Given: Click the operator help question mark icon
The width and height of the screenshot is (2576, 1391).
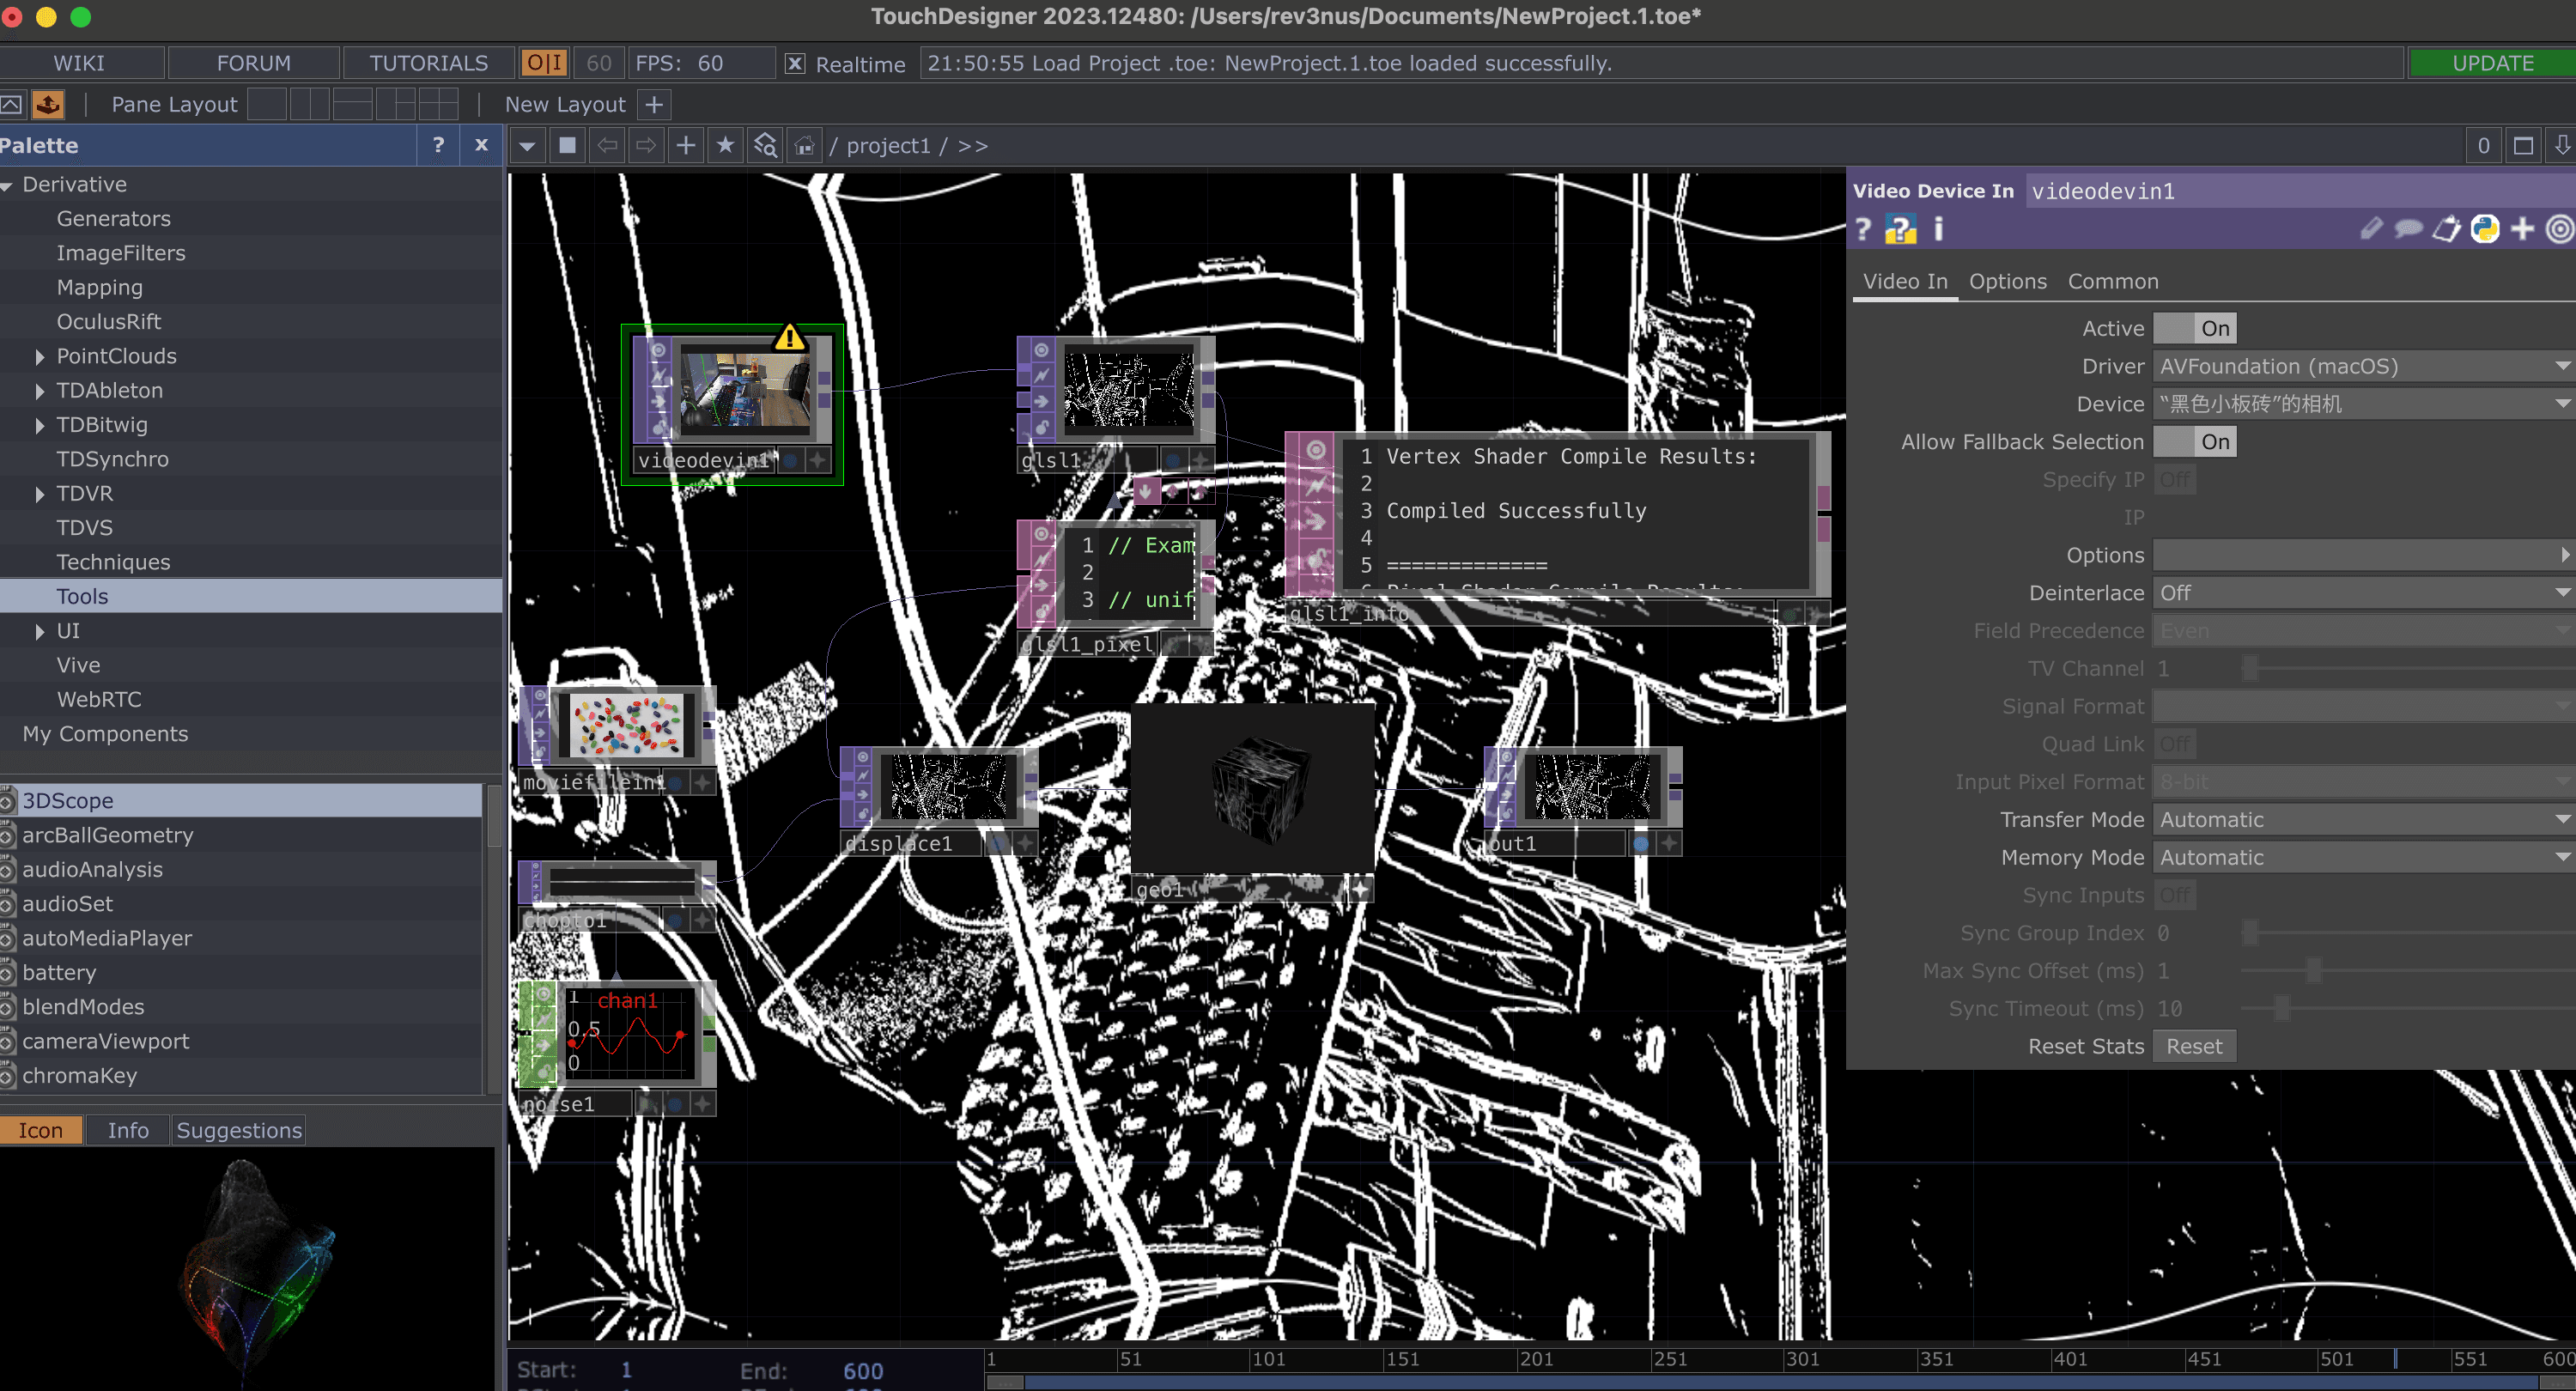Looking at the screenshot, I should [1862, 230].
